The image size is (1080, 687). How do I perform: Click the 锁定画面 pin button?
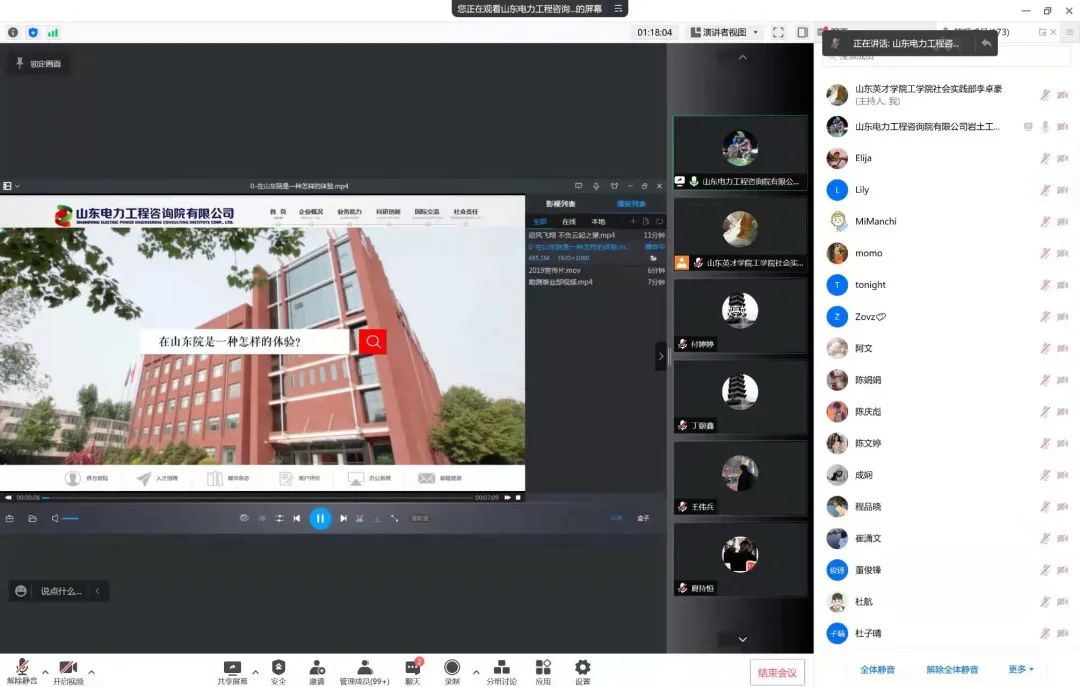pos(39,63)
